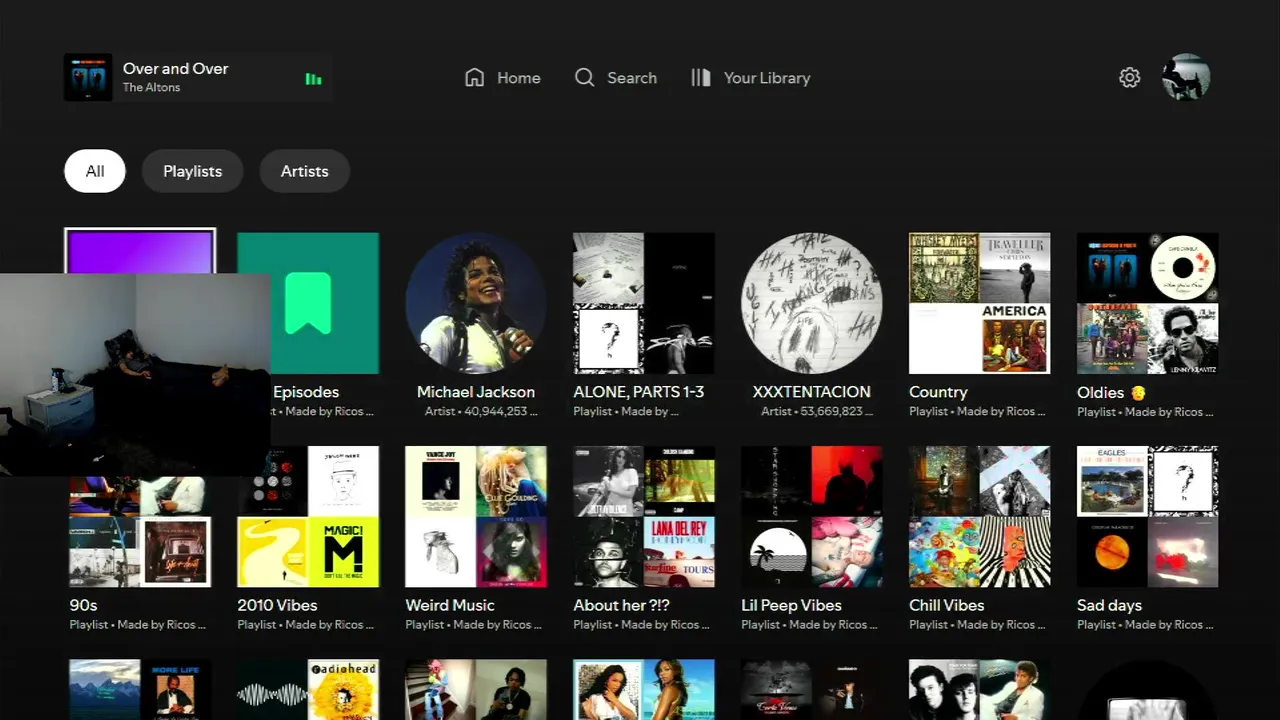Viewport: 1280px width, 720px height.
Task: Open the Chill Vibes playlist cover
Action: [x=980, y=516]
